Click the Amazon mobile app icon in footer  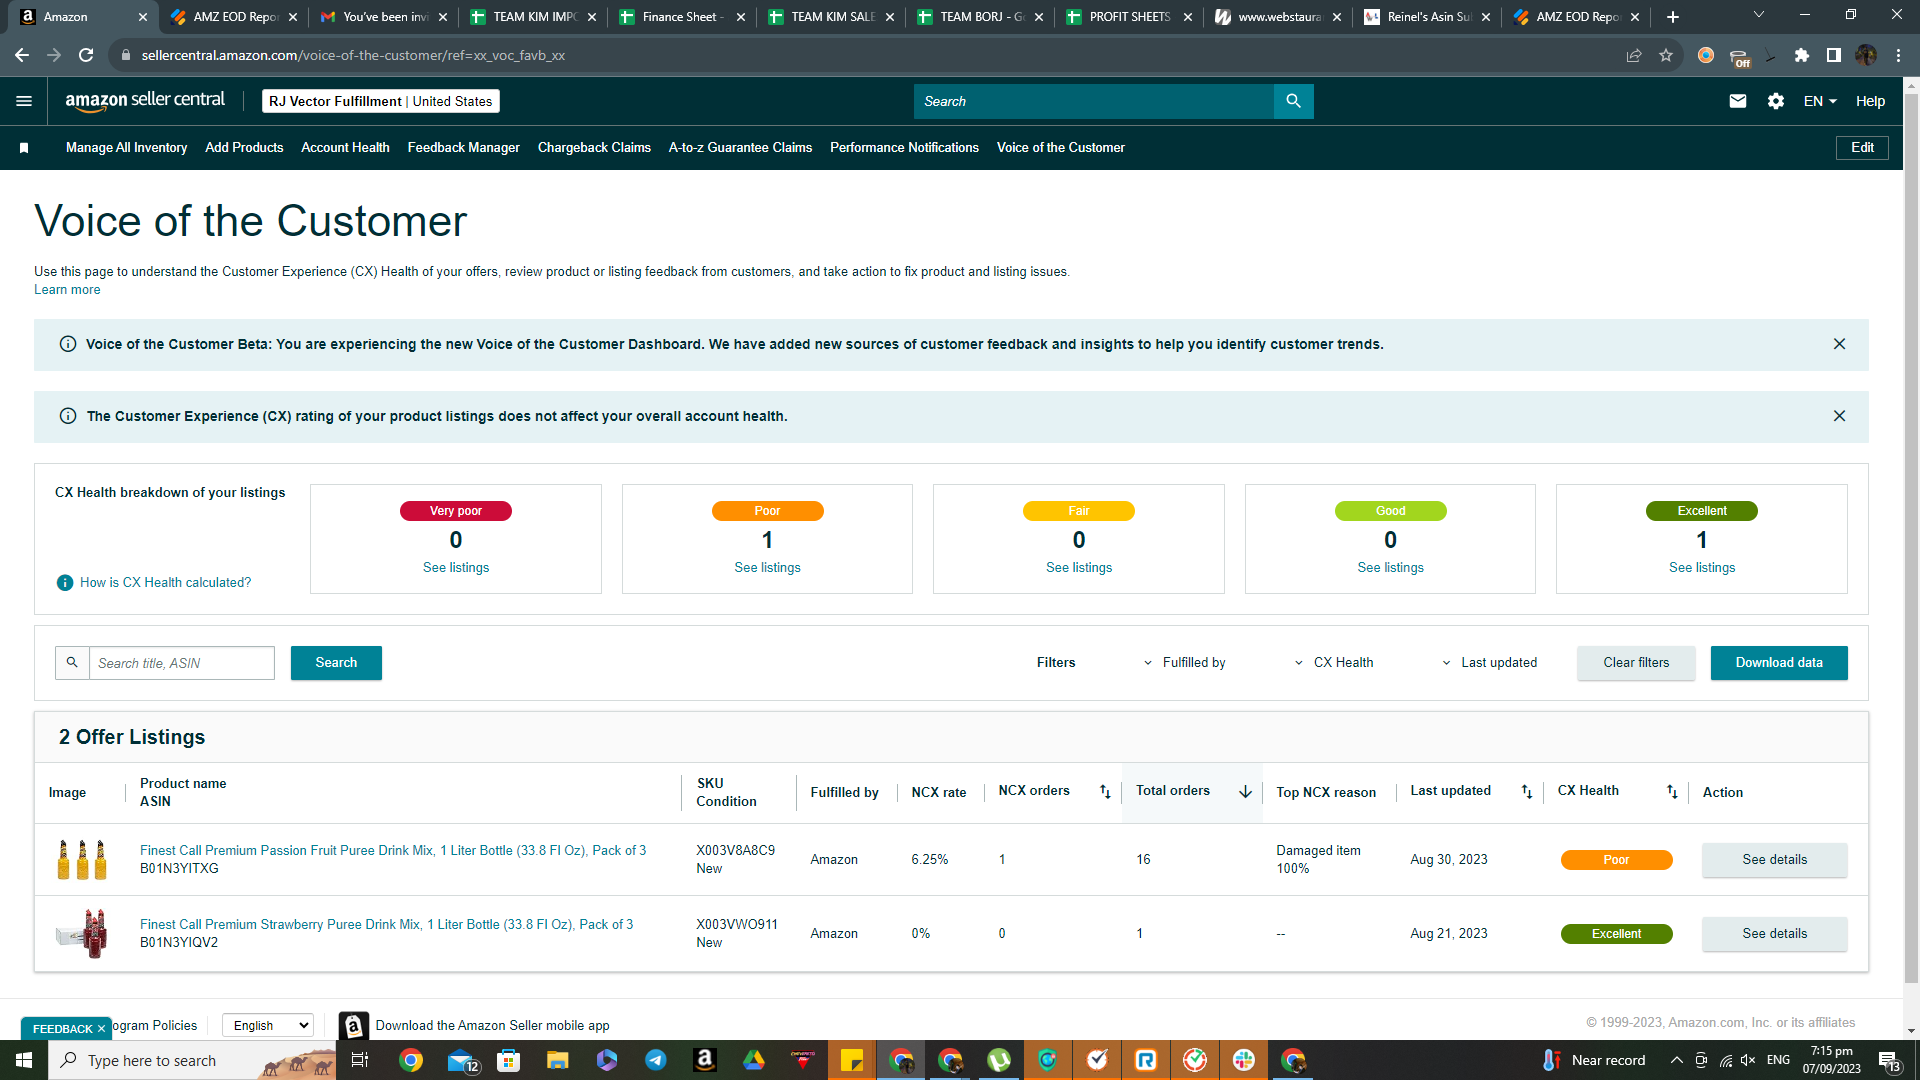(354, 1026)
